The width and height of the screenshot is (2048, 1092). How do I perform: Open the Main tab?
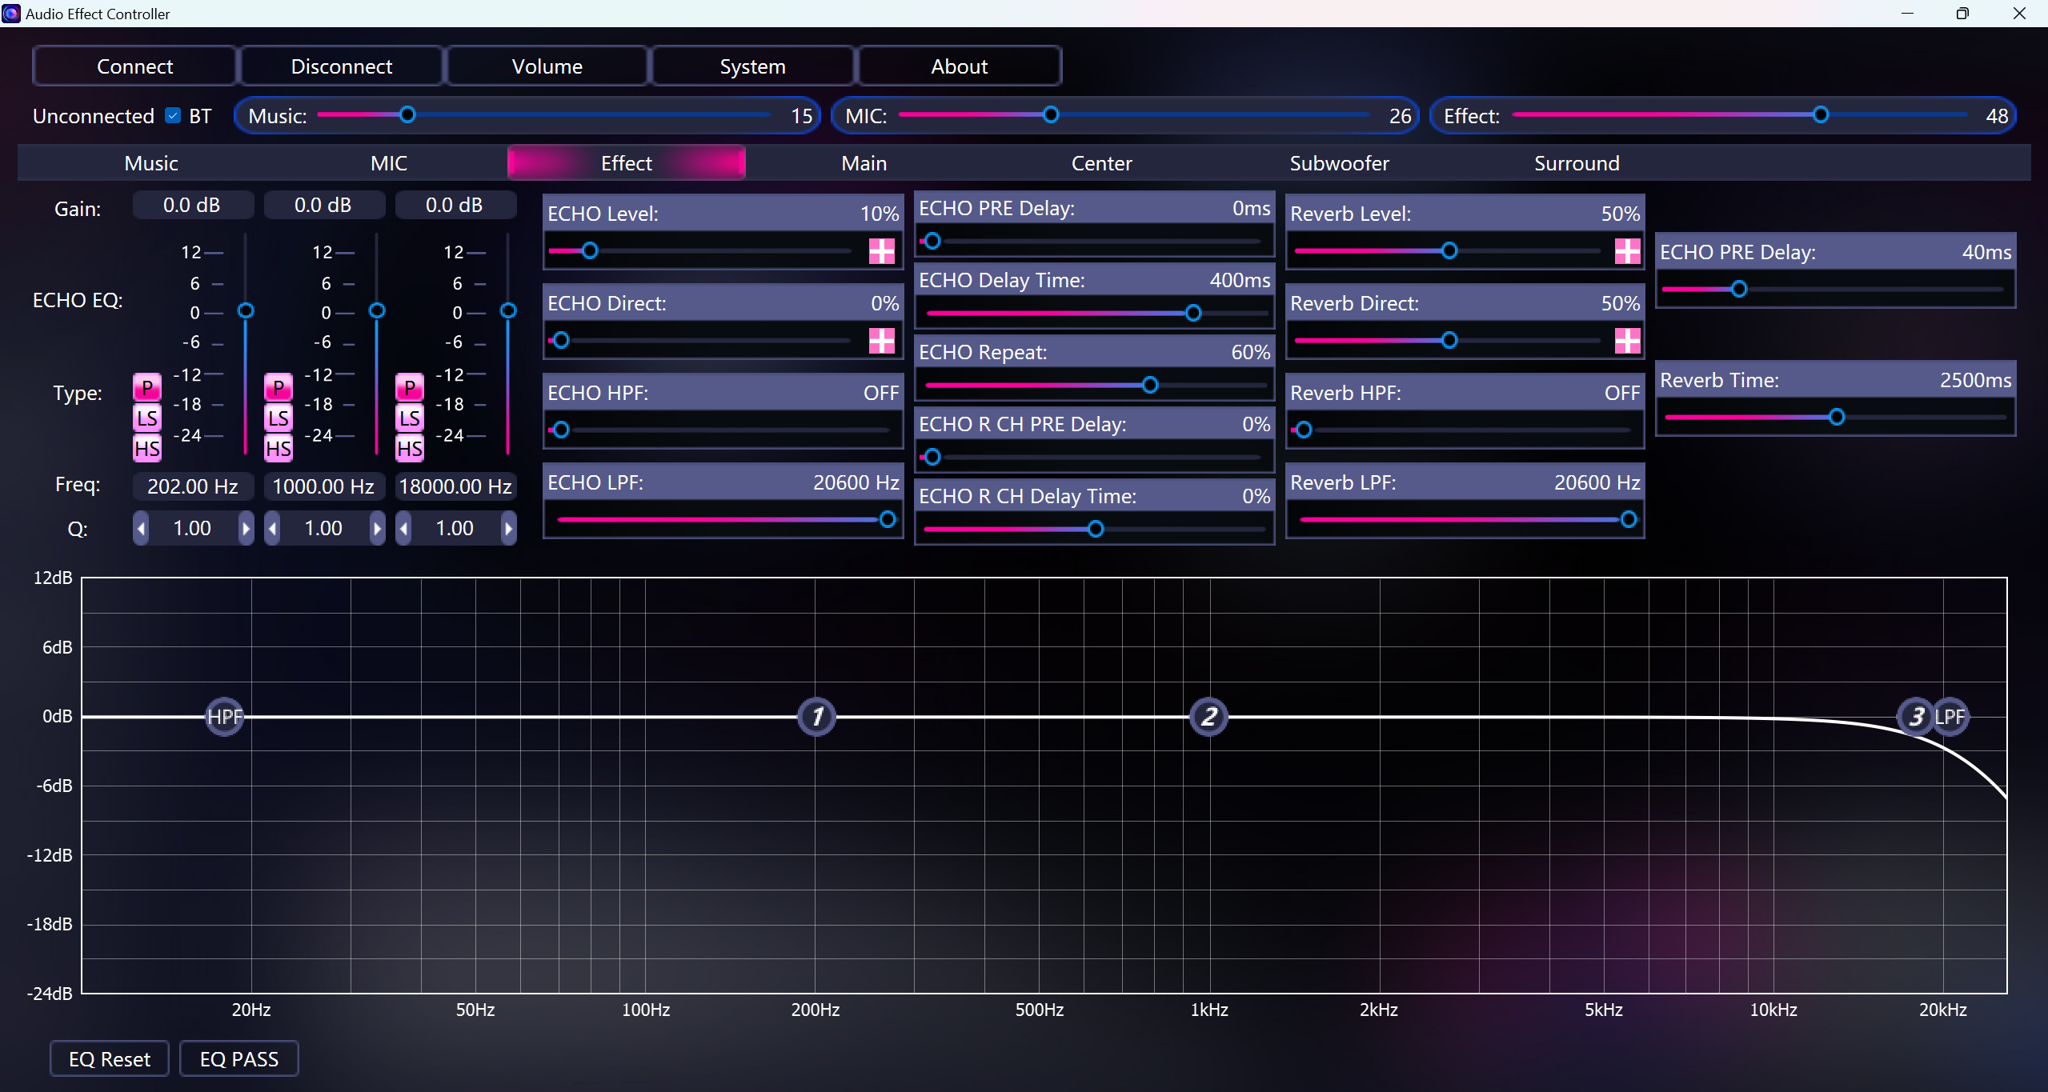(864, 163)
